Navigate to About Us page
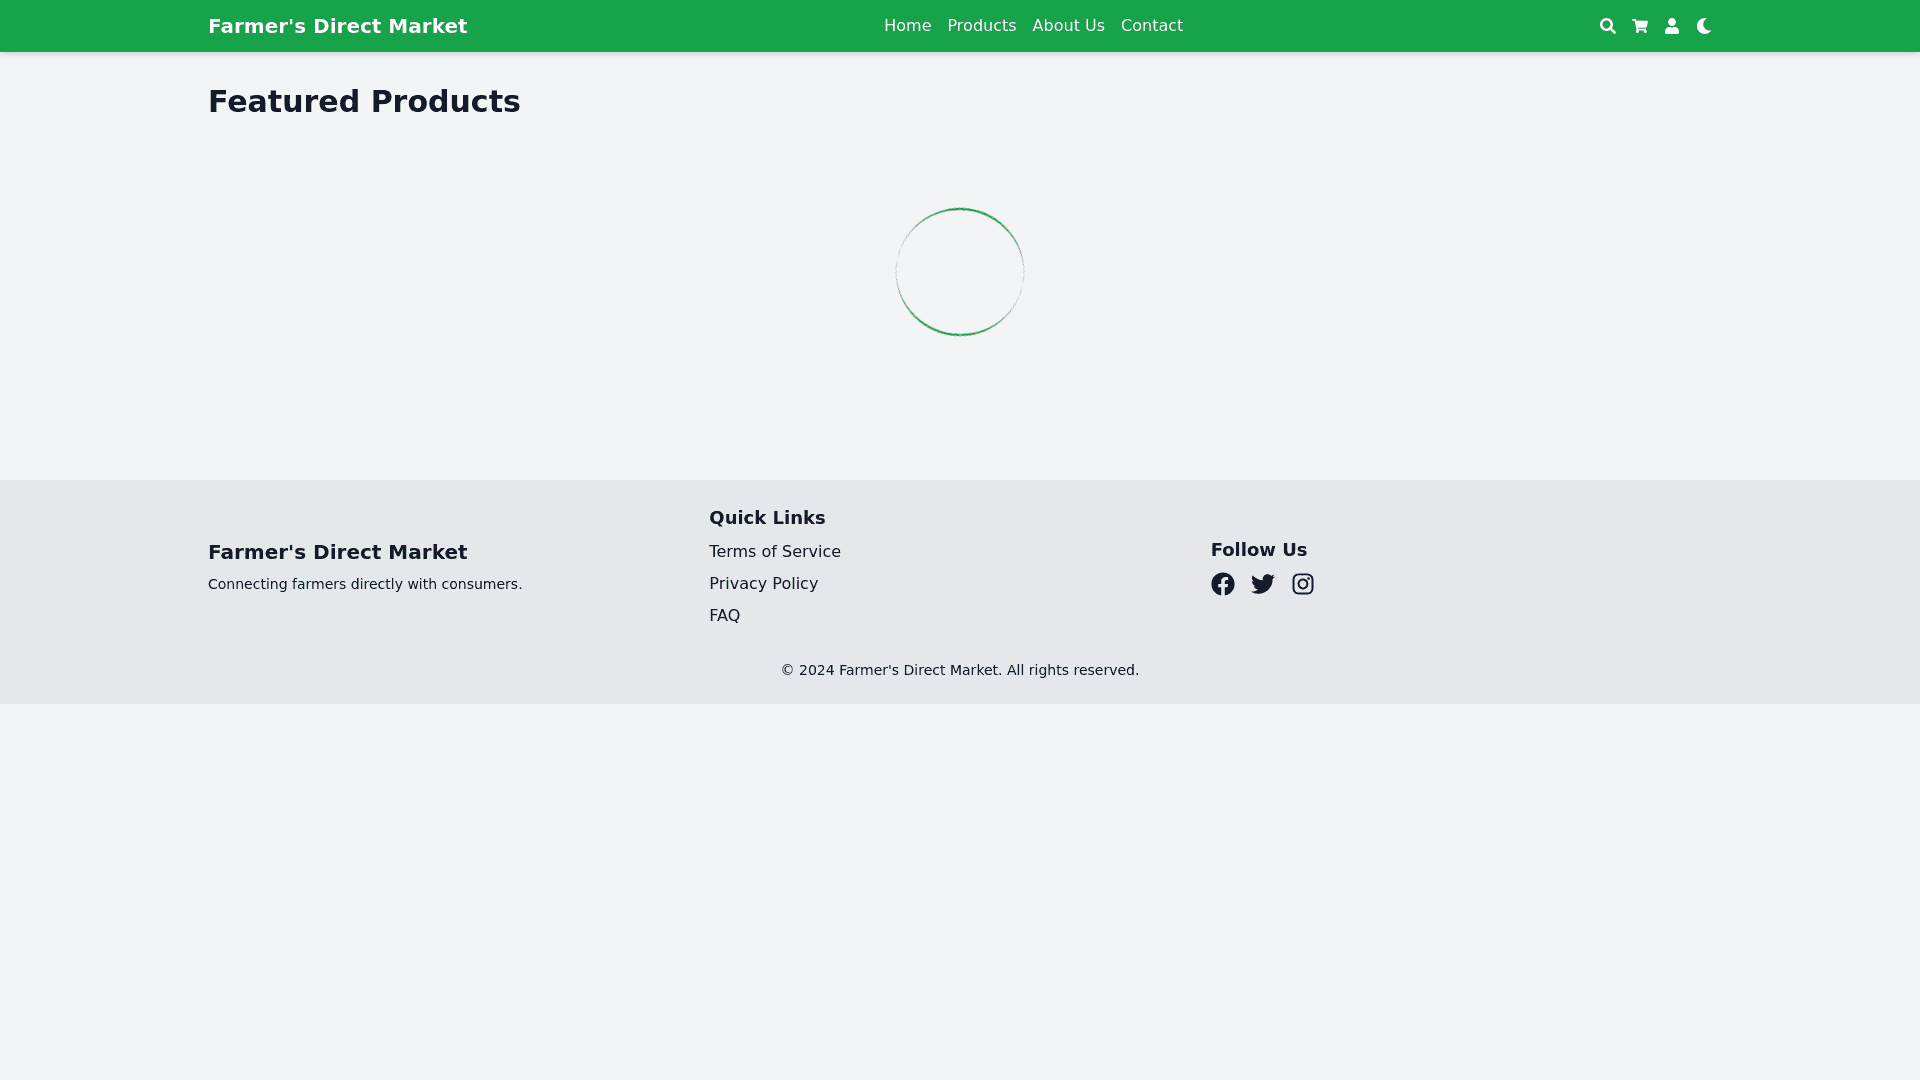 [1068, 26]
